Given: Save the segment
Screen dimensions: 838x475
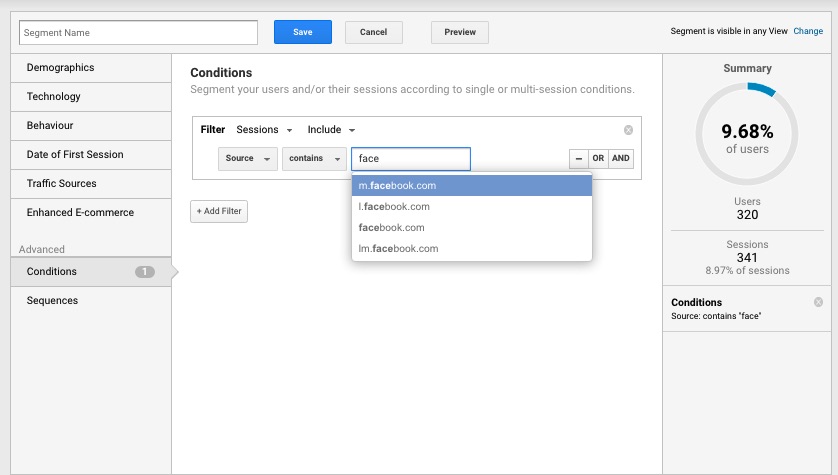Looking at the screenshot, I should 303,32.
